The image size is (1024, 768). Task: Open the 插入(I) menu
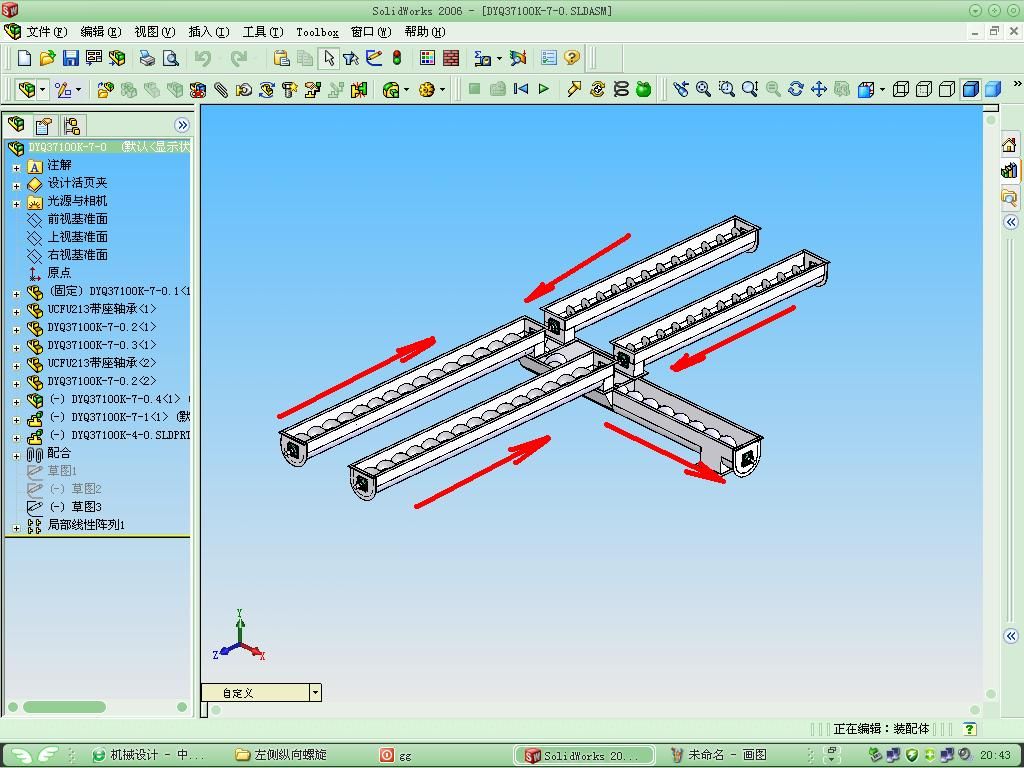[x=208, y=32]
